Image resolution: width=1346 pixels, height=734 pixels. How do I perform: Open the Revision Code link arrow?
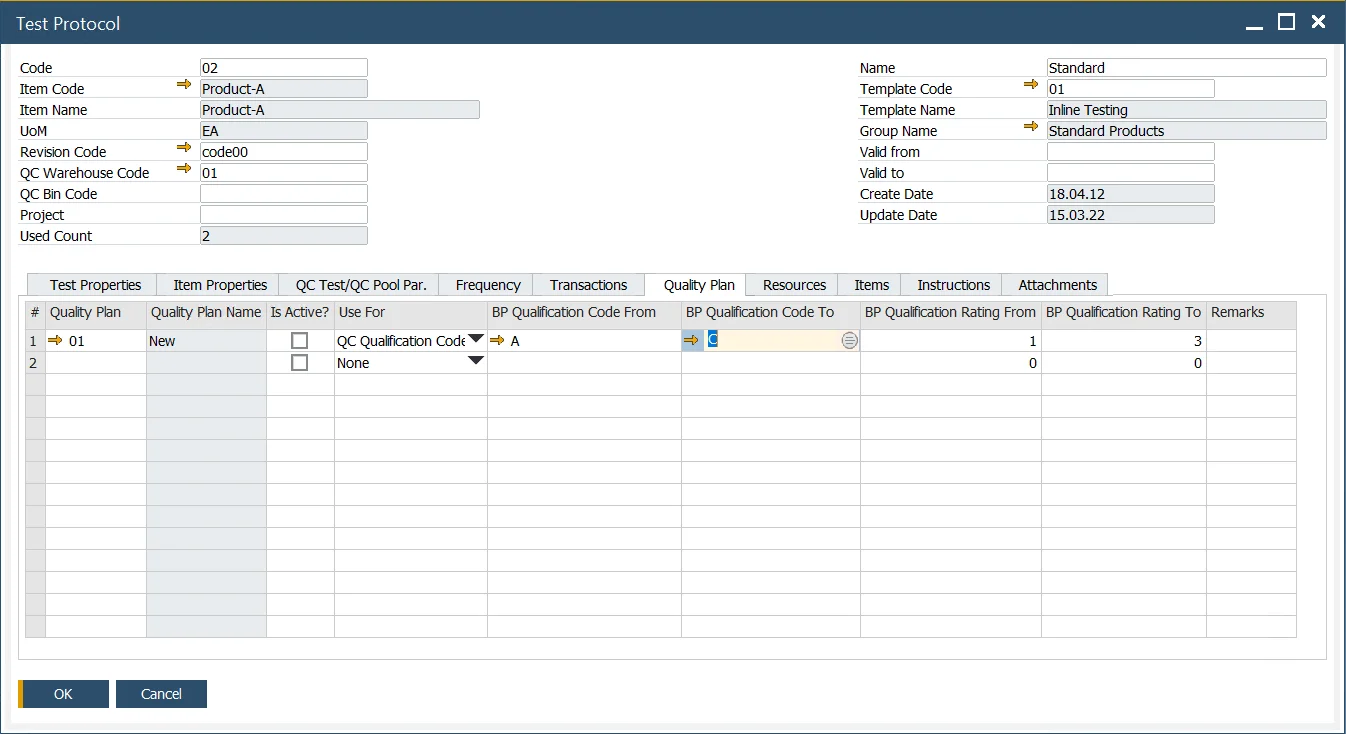[185, 151]
